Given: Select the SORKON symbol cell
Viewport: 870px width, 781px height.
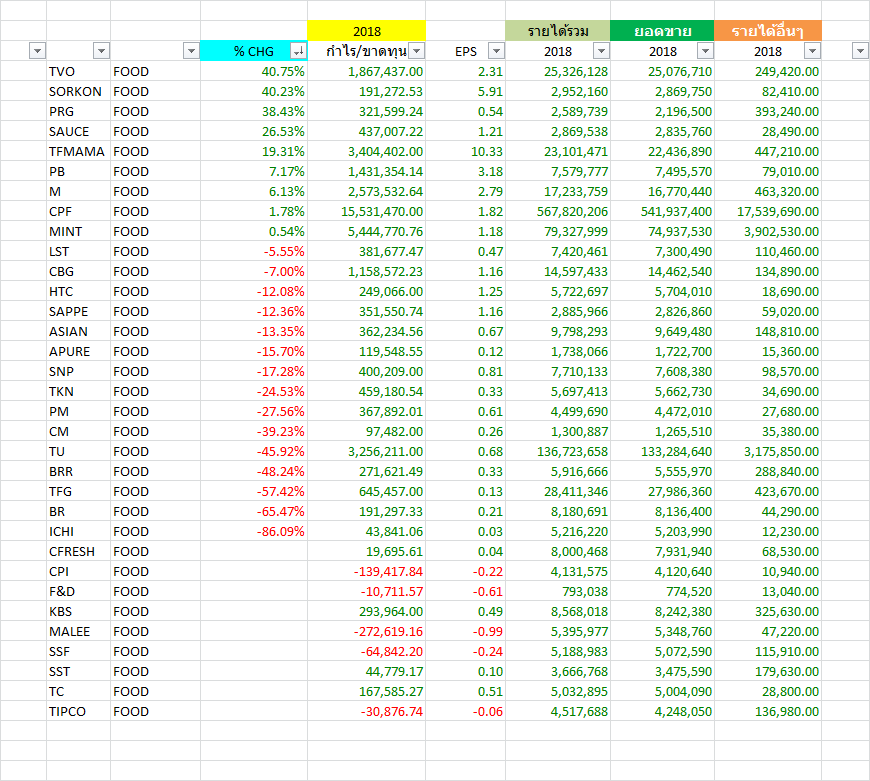Looking at the screenshot, I should [78, 92].
